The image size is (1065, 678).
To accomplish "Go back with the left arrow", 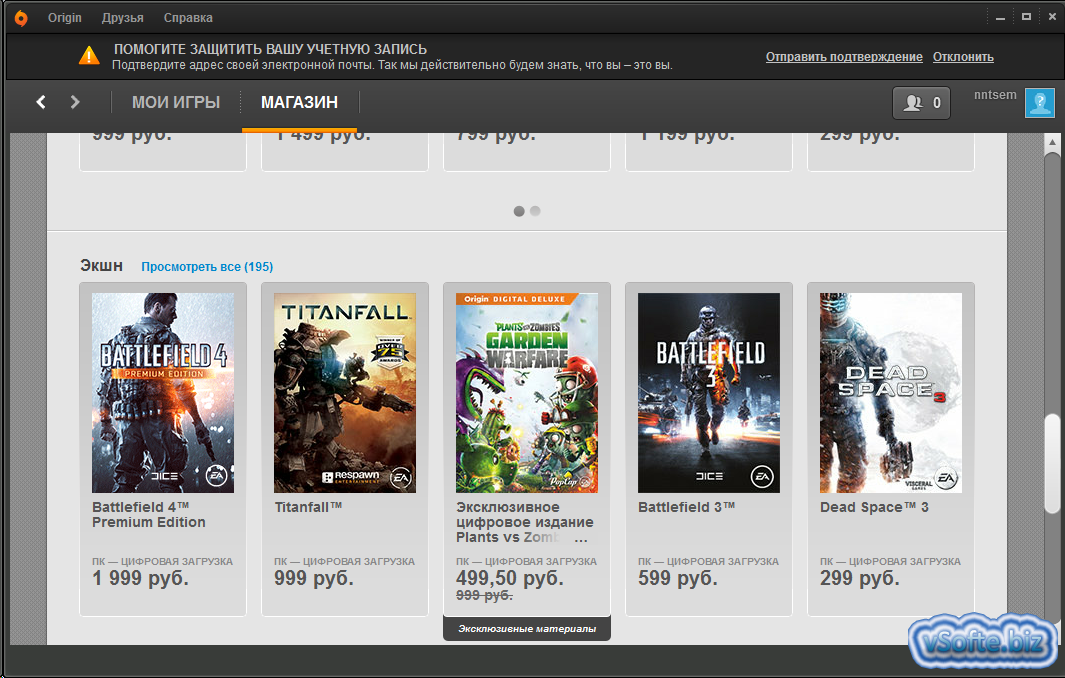I will click(x=41, y=102).
